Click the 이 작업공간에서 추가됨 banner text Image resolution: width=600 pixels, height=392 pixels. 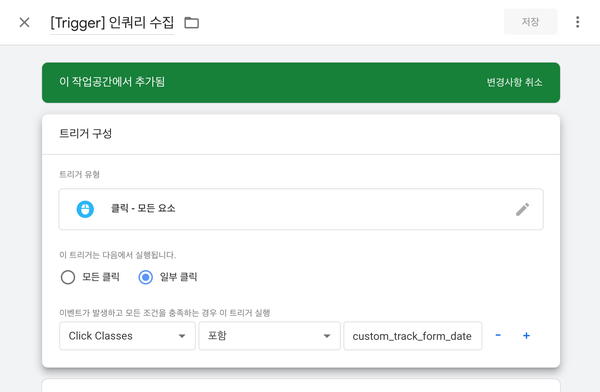112,82
